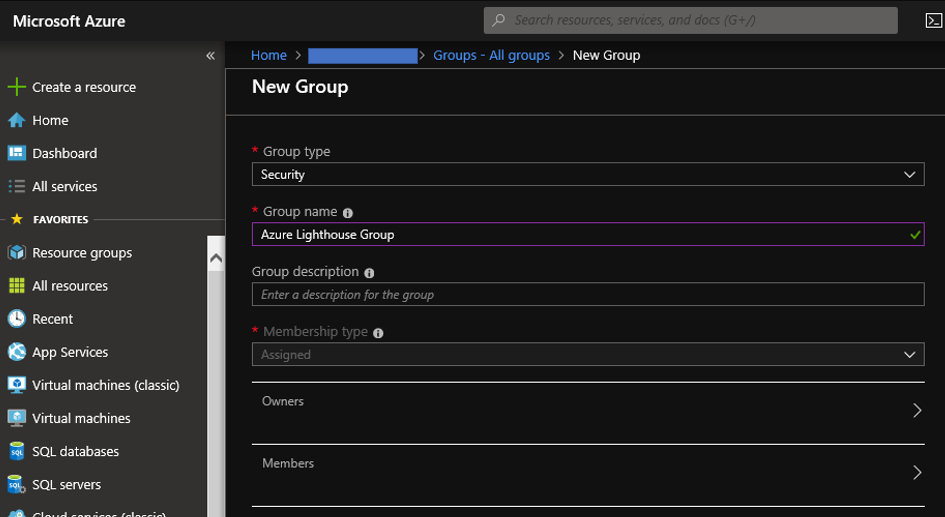Open the Dashboard icon in sidebar
This screenshot has width=945, height=517.
click(x=16, y=153)
